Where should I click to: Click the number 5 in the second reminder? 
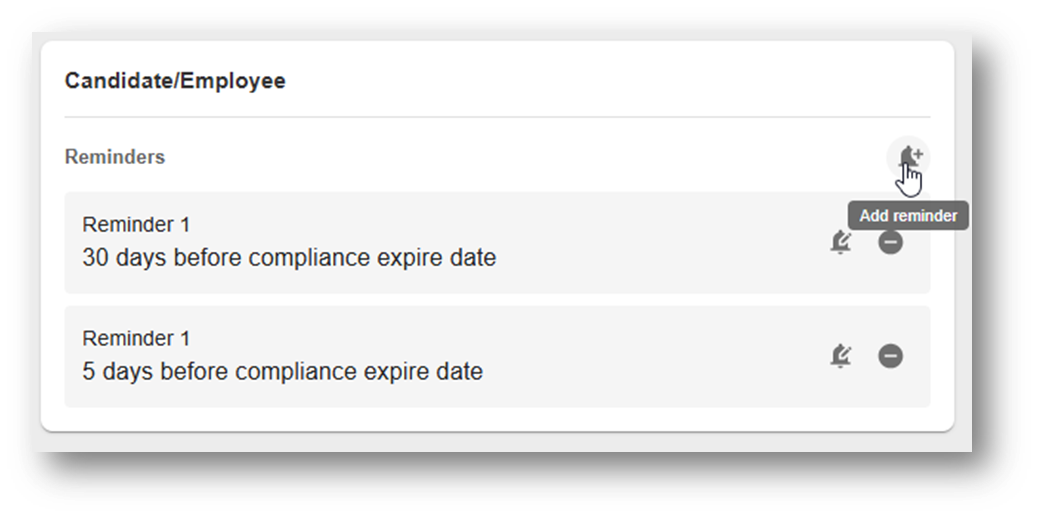(x=89, y=372)
